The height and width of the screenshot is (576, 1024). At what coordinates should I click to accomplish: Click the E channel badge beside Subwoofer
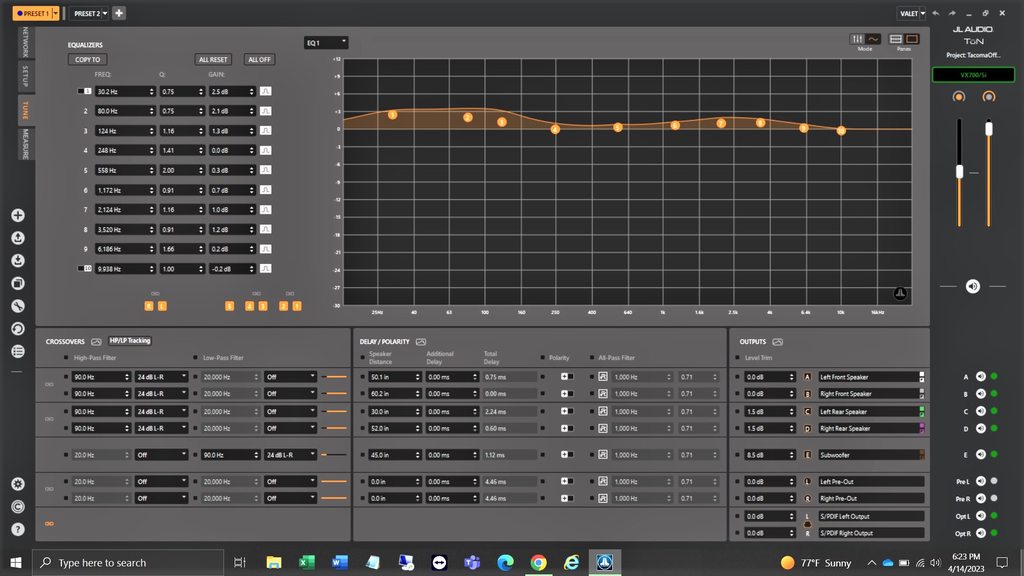click(807, 455)
